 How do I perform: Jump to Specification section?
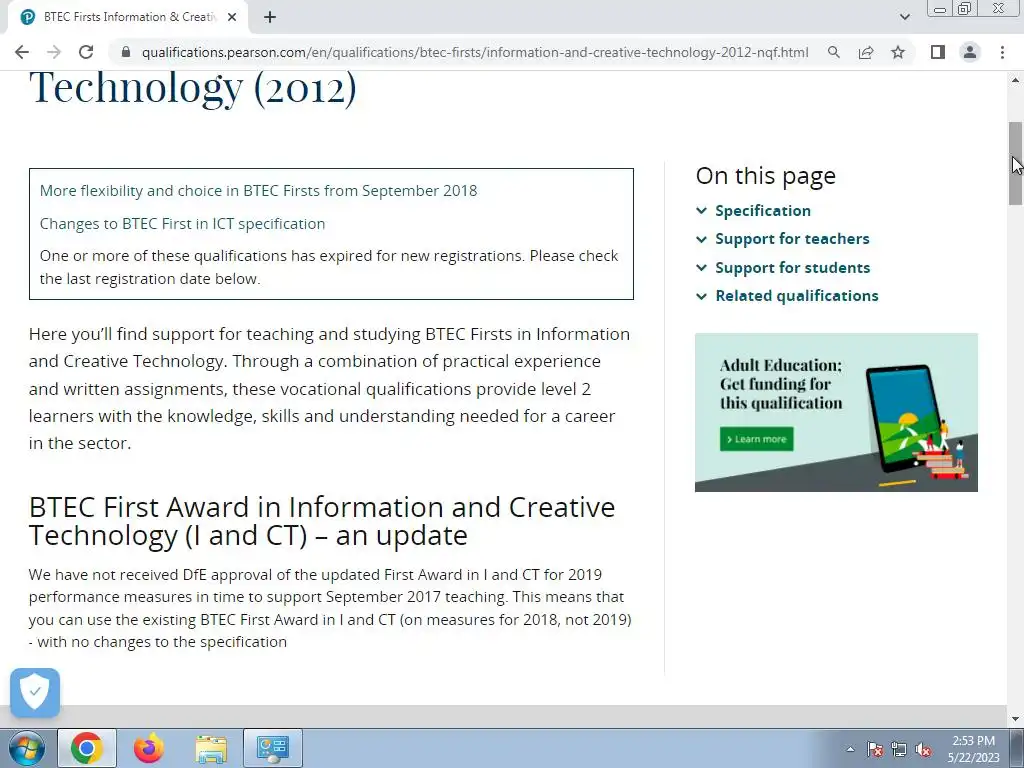[763, 211]
